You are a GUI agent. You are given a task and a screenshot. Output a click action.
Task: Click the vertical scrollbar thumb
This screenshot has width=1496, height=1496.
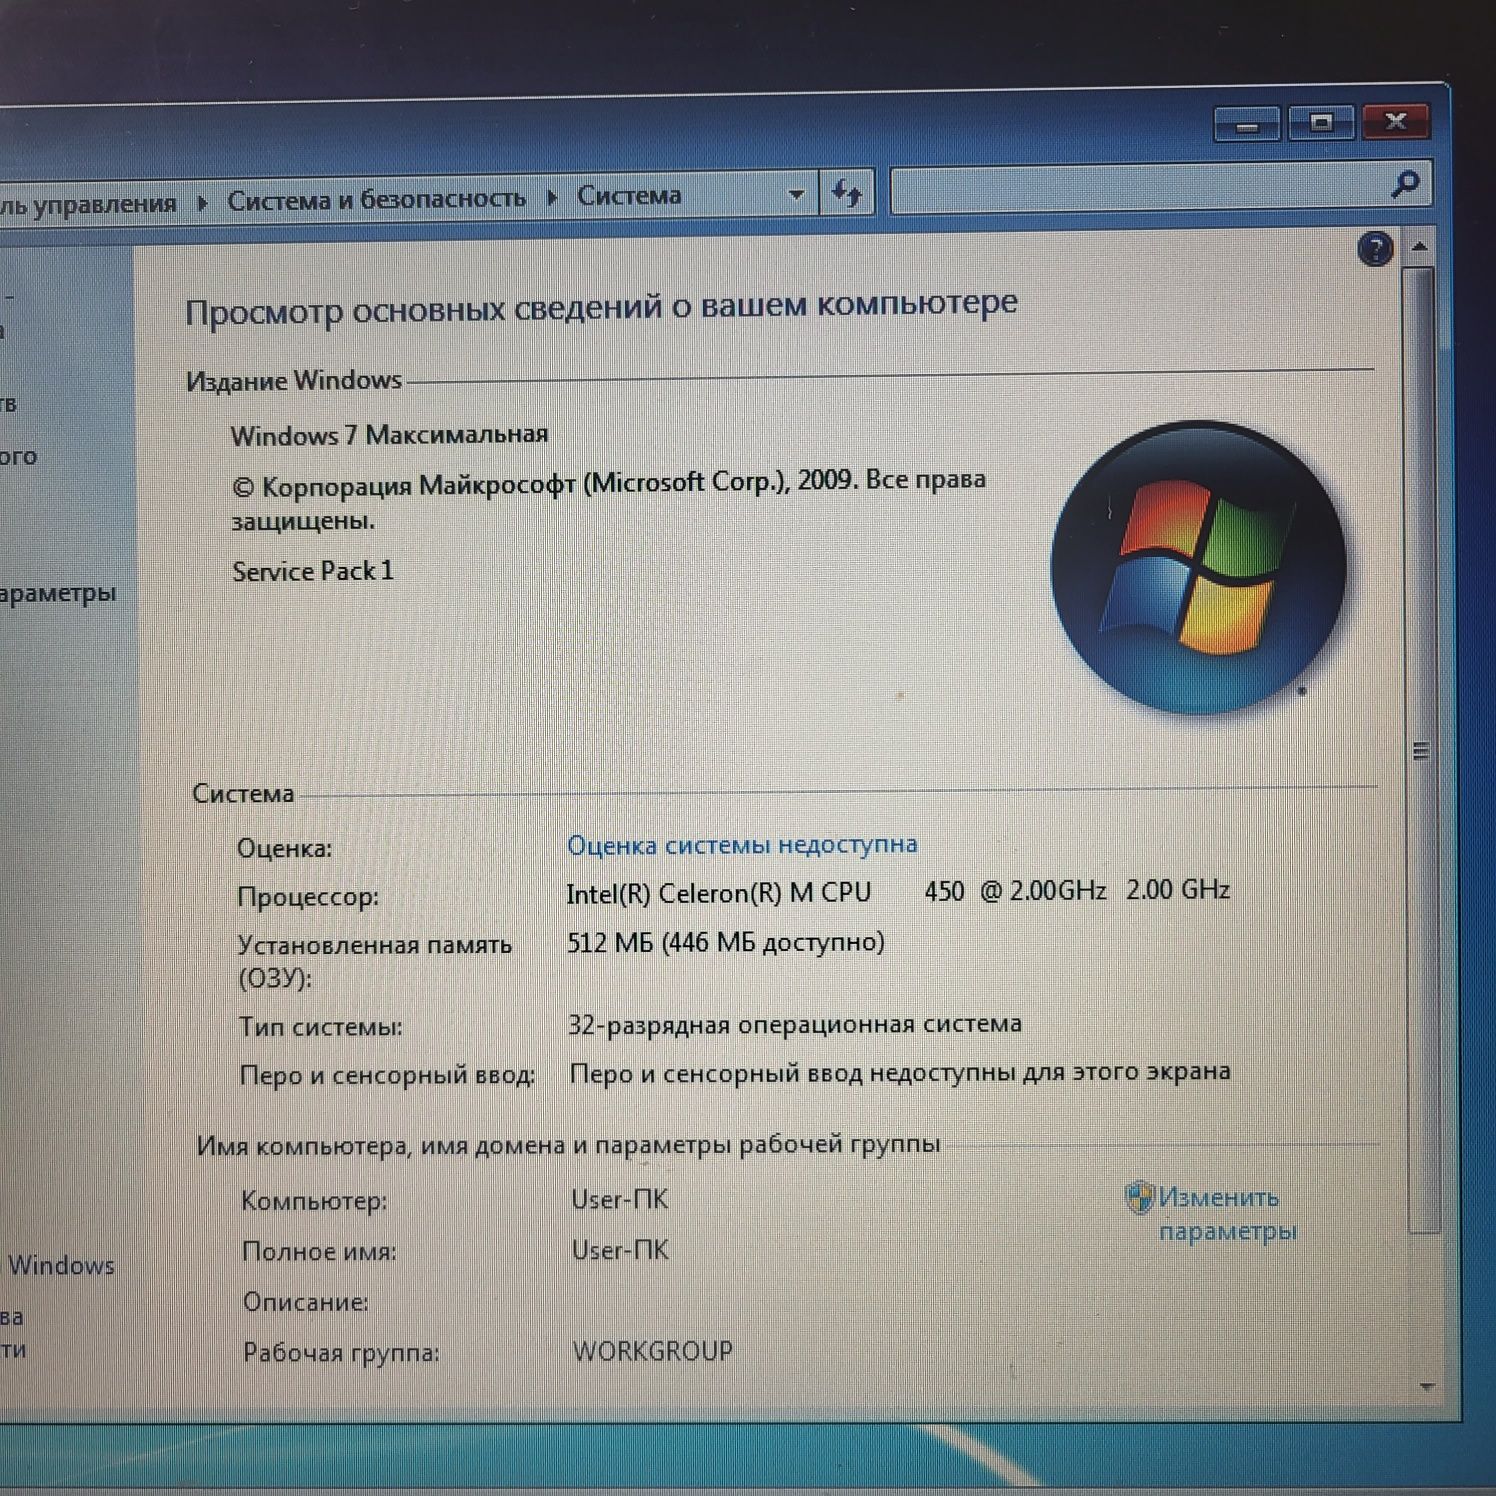coord(1421,750)
